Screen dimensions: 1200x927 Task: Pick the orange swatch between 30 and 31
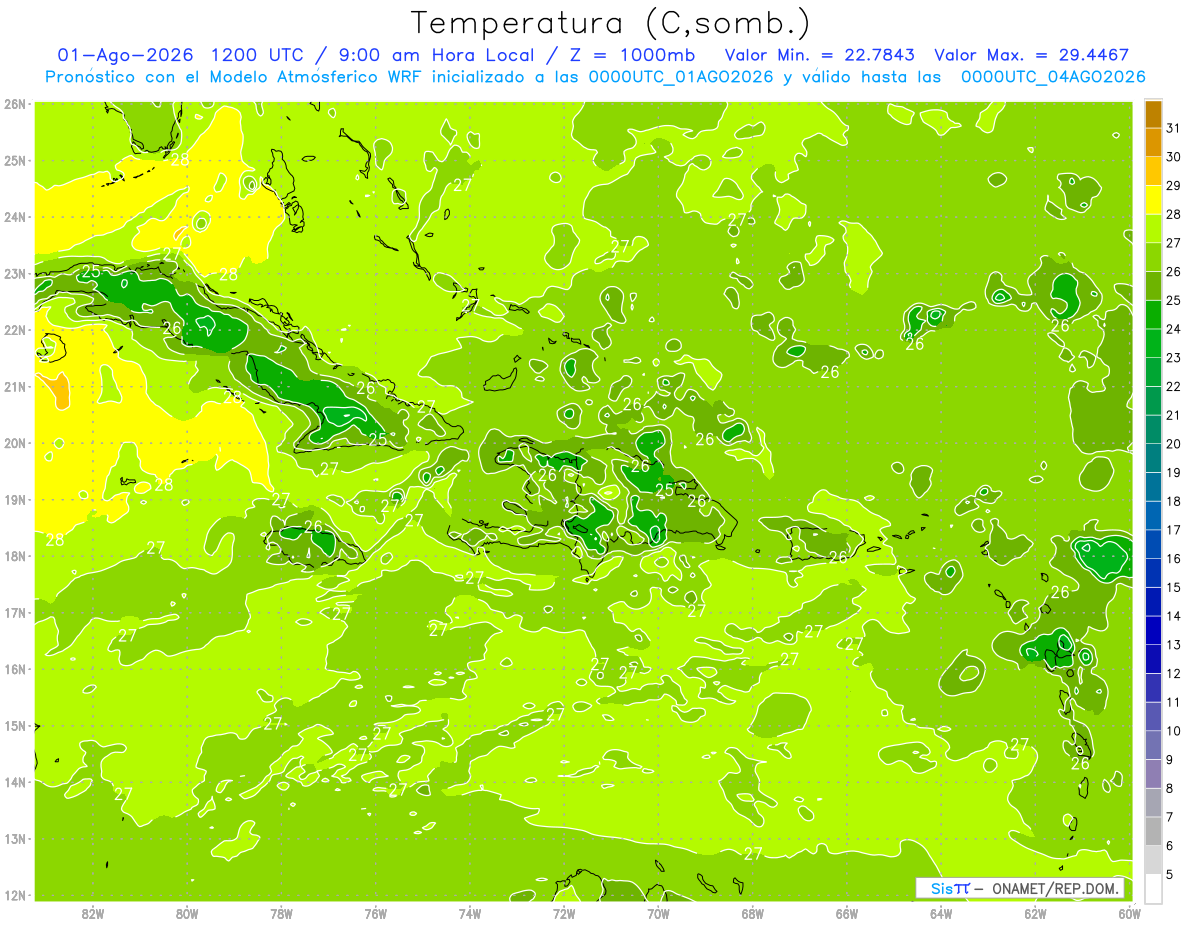1153,143
